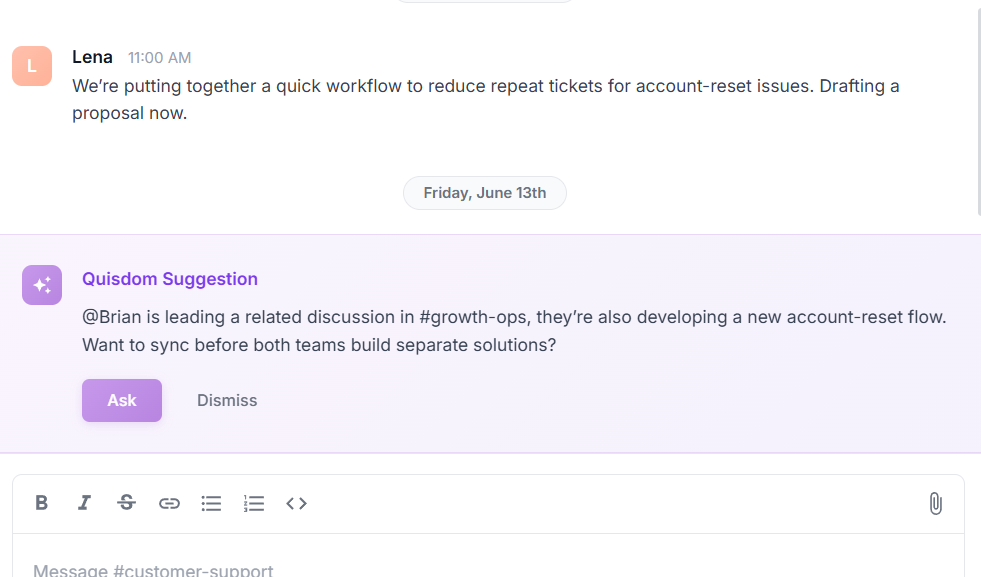981x577 pixels.
Task: Dismiss the Quisdom Suggestion
Action: point(226,400)
